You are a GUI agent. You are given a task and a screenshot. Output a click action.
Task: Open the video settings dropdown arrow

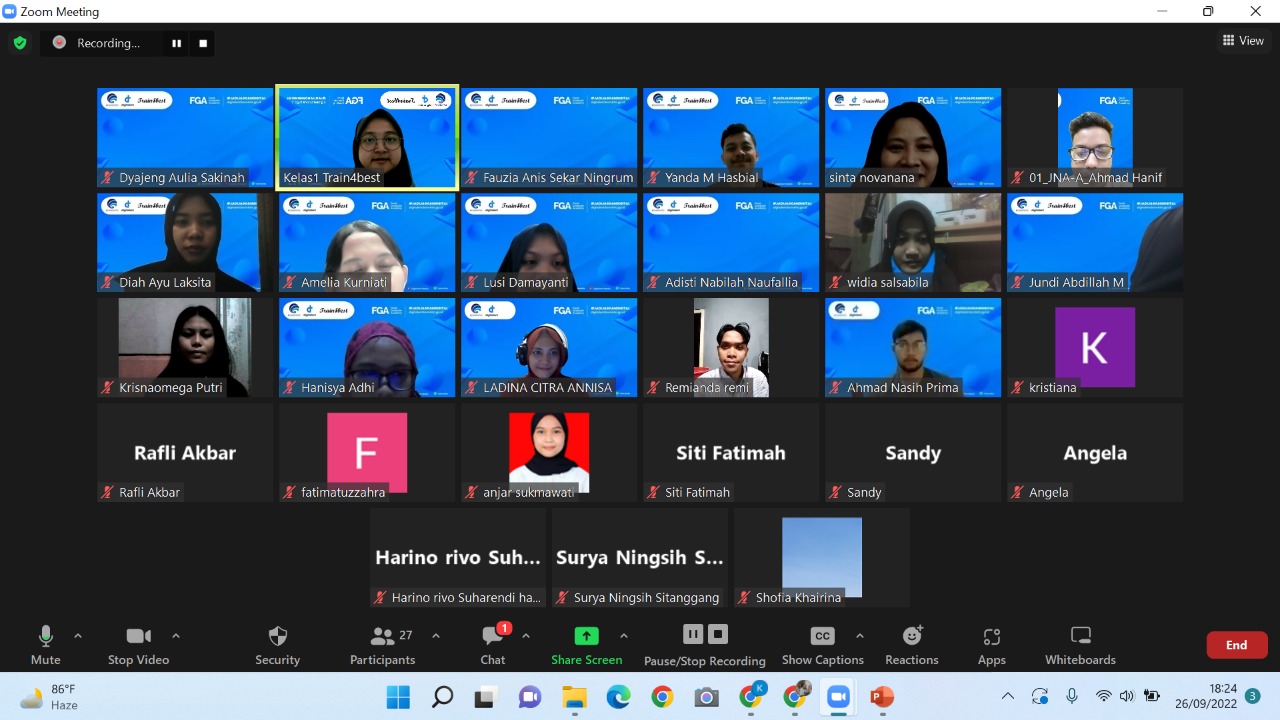coord(176,634)
